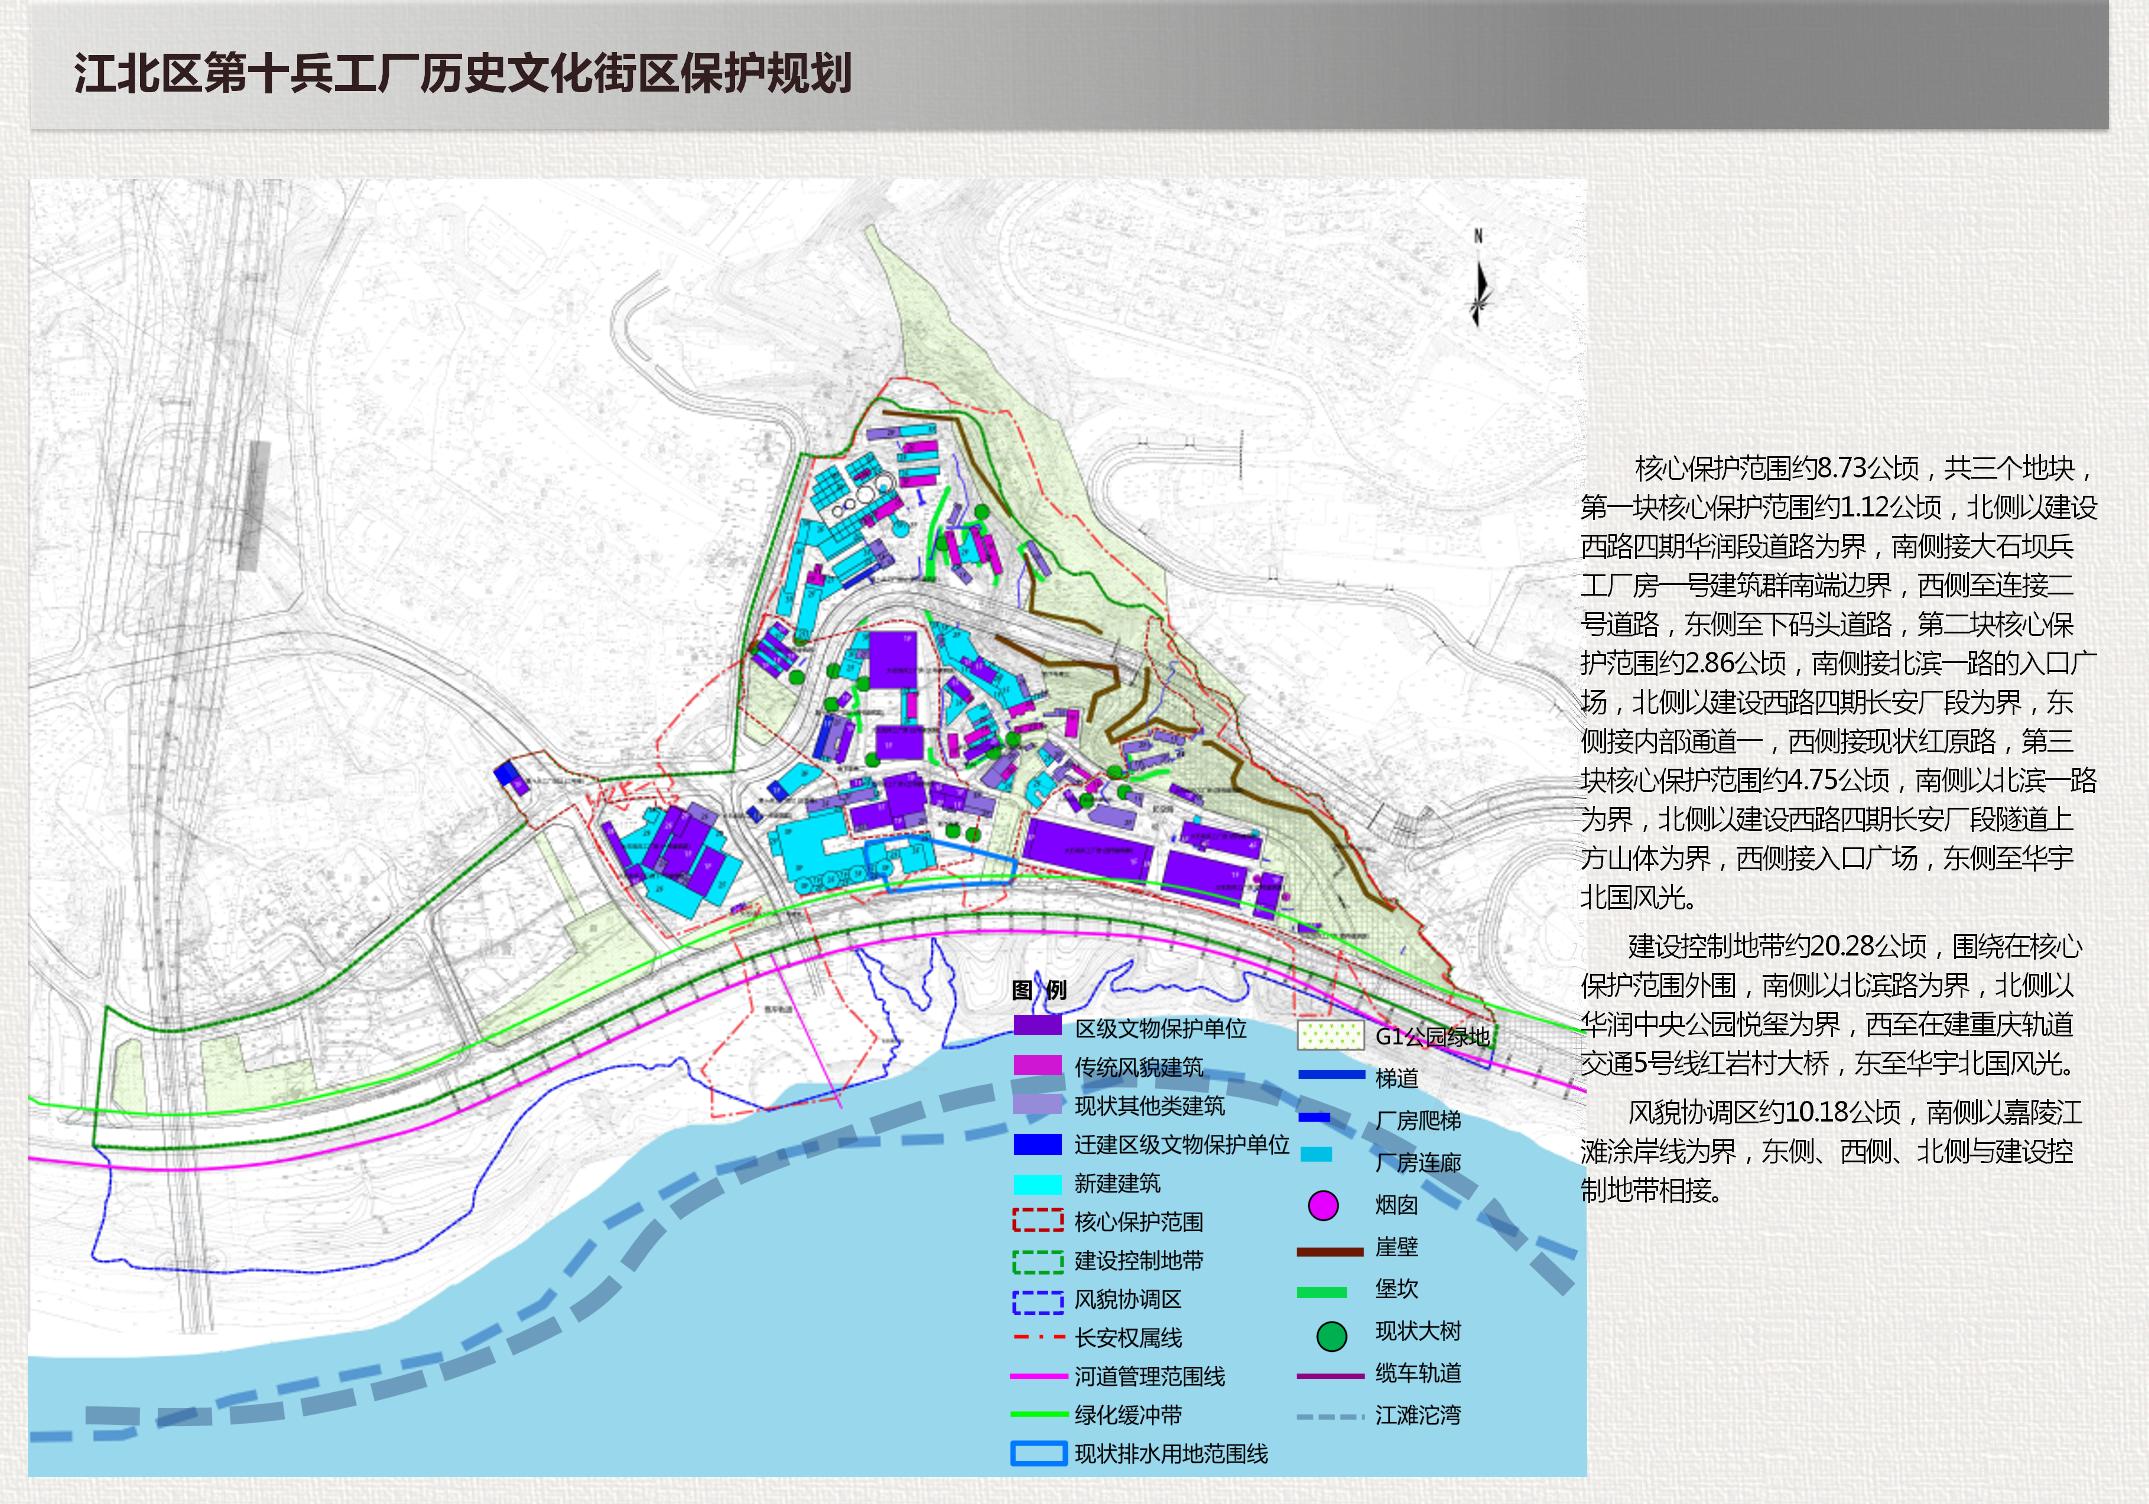Click the blue 迁建区级文物保护单位 color swatch

[1037, 1145]
